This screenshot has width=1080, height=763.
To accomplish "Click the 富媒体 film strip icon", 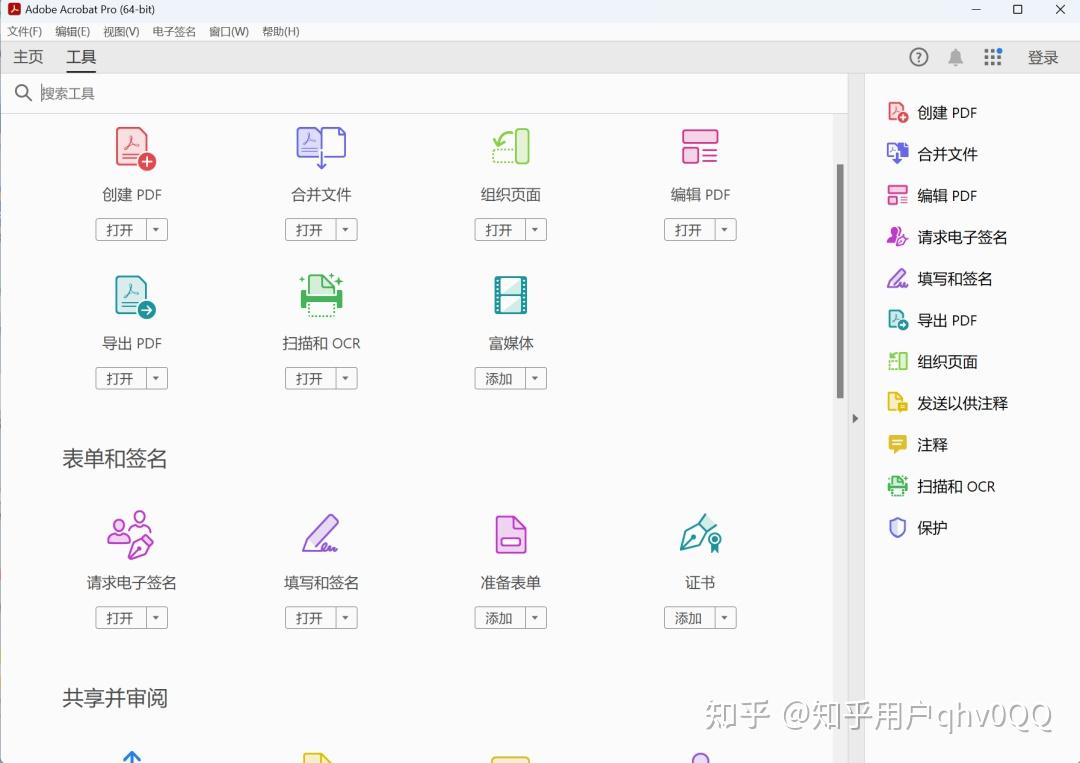I will [510, 295].
